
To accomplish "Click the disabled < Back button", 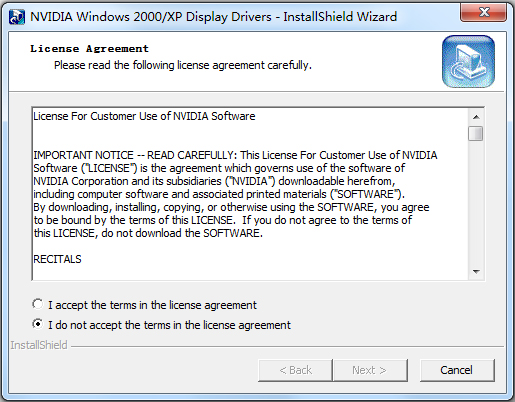I will [x=295, y=370].
